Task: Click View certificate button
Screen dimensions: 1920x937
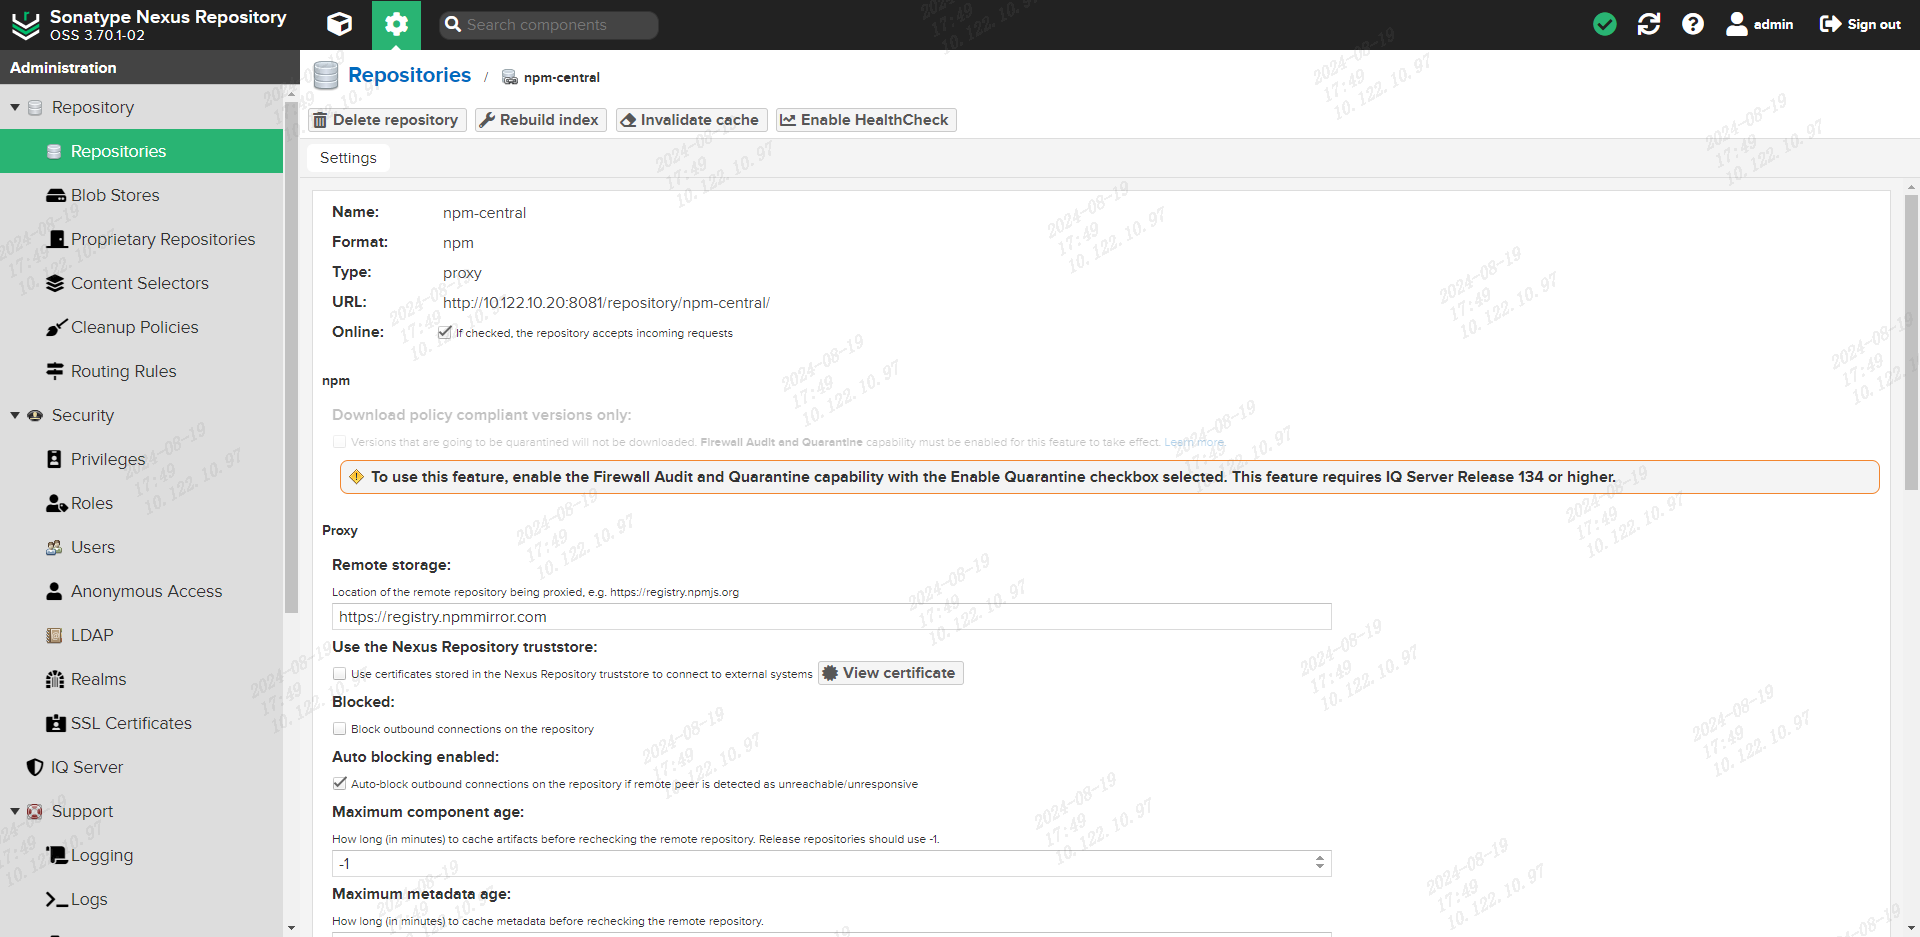Action: coord(890,673)
